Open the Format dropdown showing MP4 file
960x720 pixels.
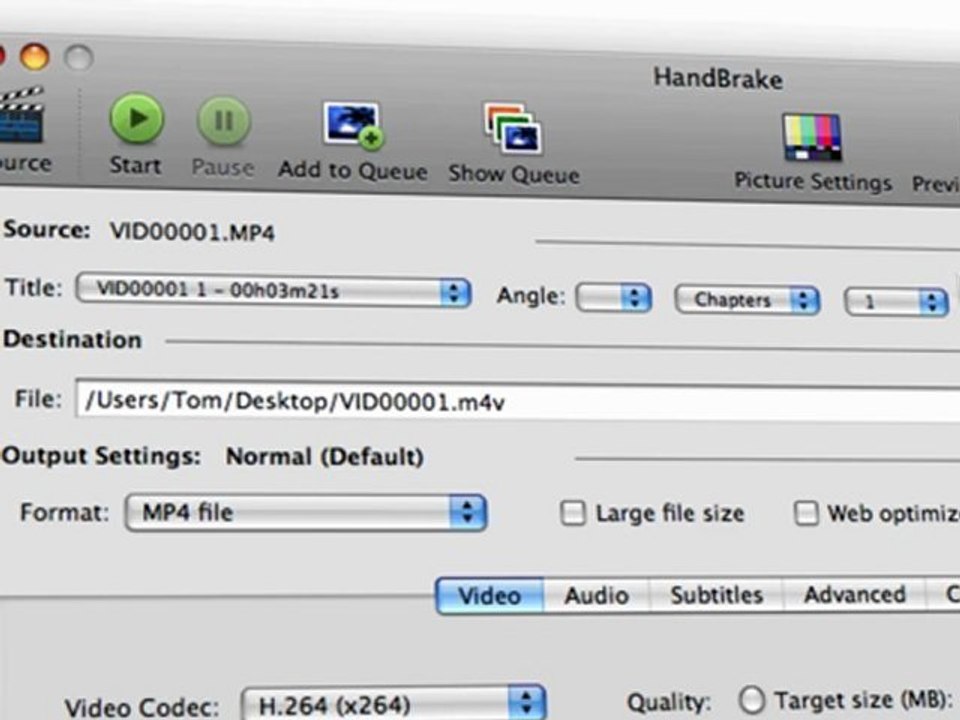click(x=306, y=512)
